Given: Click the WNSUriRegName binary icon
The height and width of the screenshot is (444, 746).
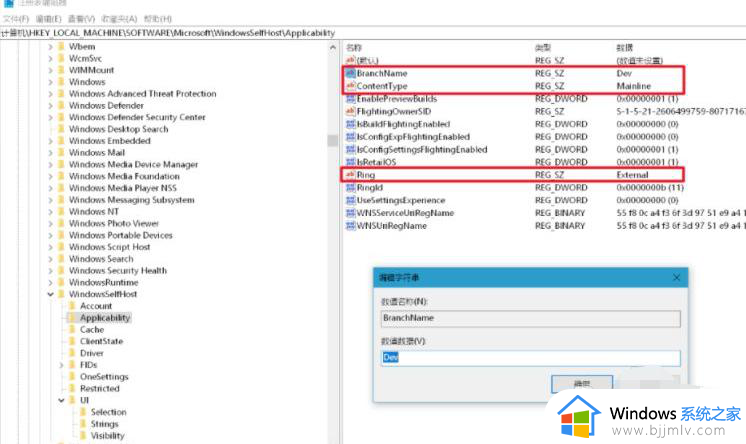Looking at the screenshot, I should tap(351, 226).
